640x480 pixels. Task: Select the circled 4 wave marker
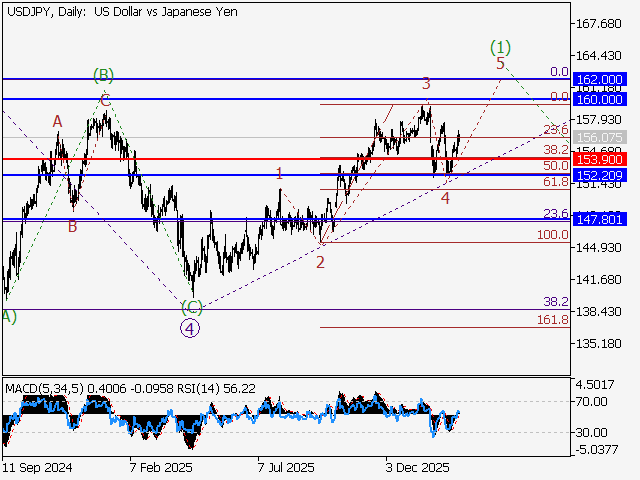190,326
